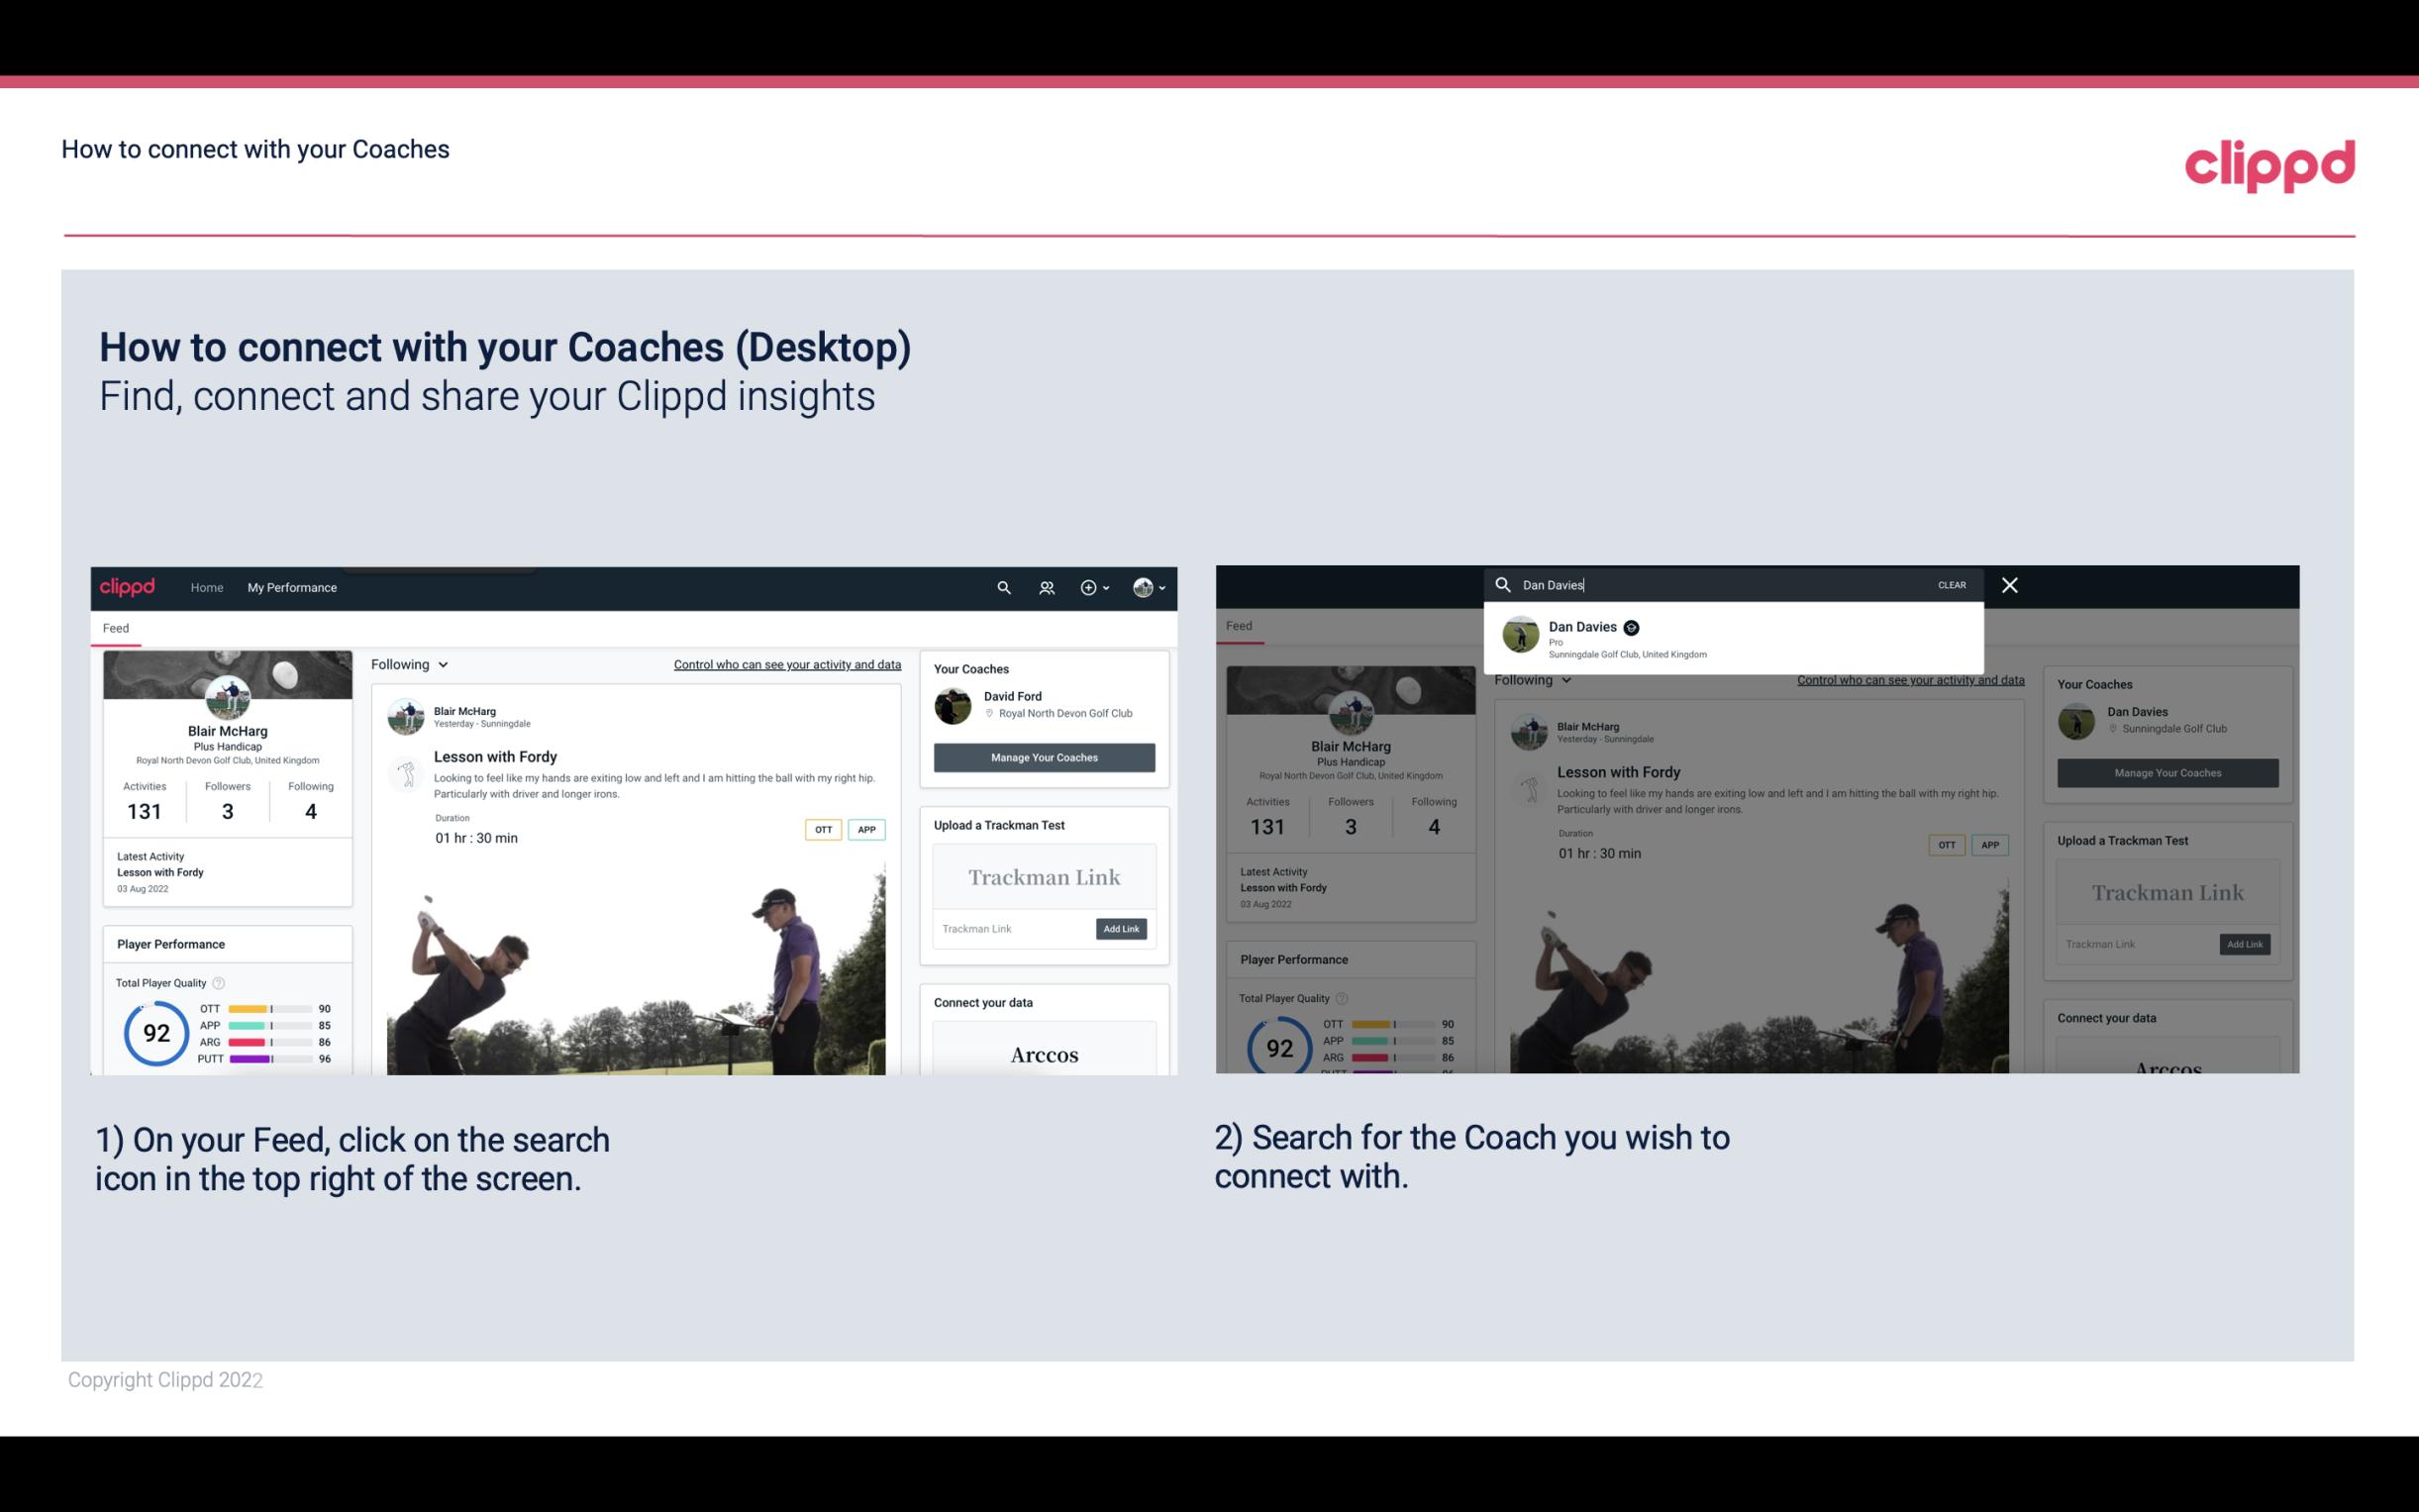The width and height of the screenshot is (2419, 1512).
Task: Click the Manage Your Coaches button
Action: click(x=1044, y=756)
